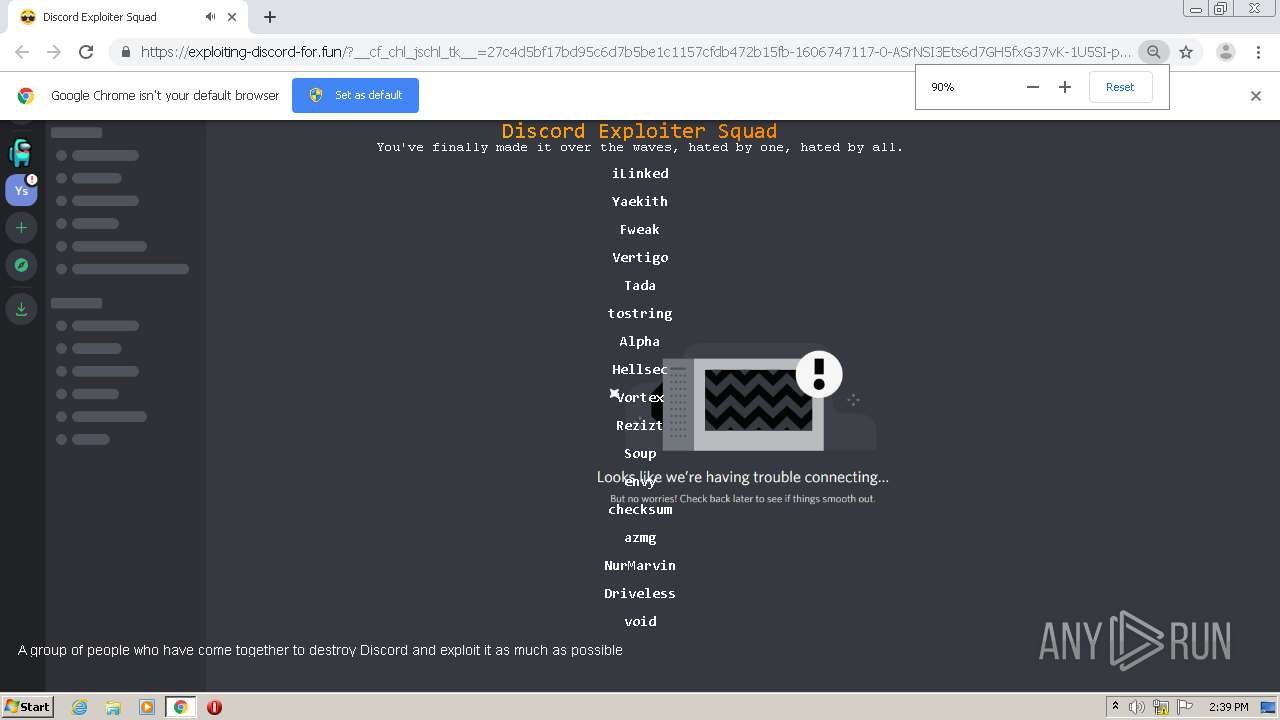This screenshot has height=720, width=1280.
Task: Reset zoom to default
Action: pyautogui.click(x=1120, y=87)
